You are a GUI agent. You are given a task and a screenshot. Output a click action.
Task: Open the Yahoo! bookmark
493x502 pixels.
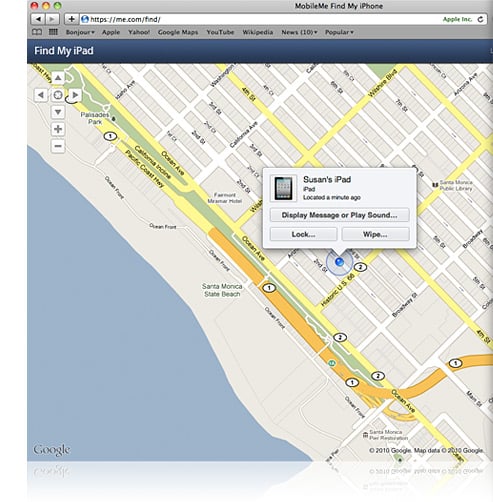139,32
